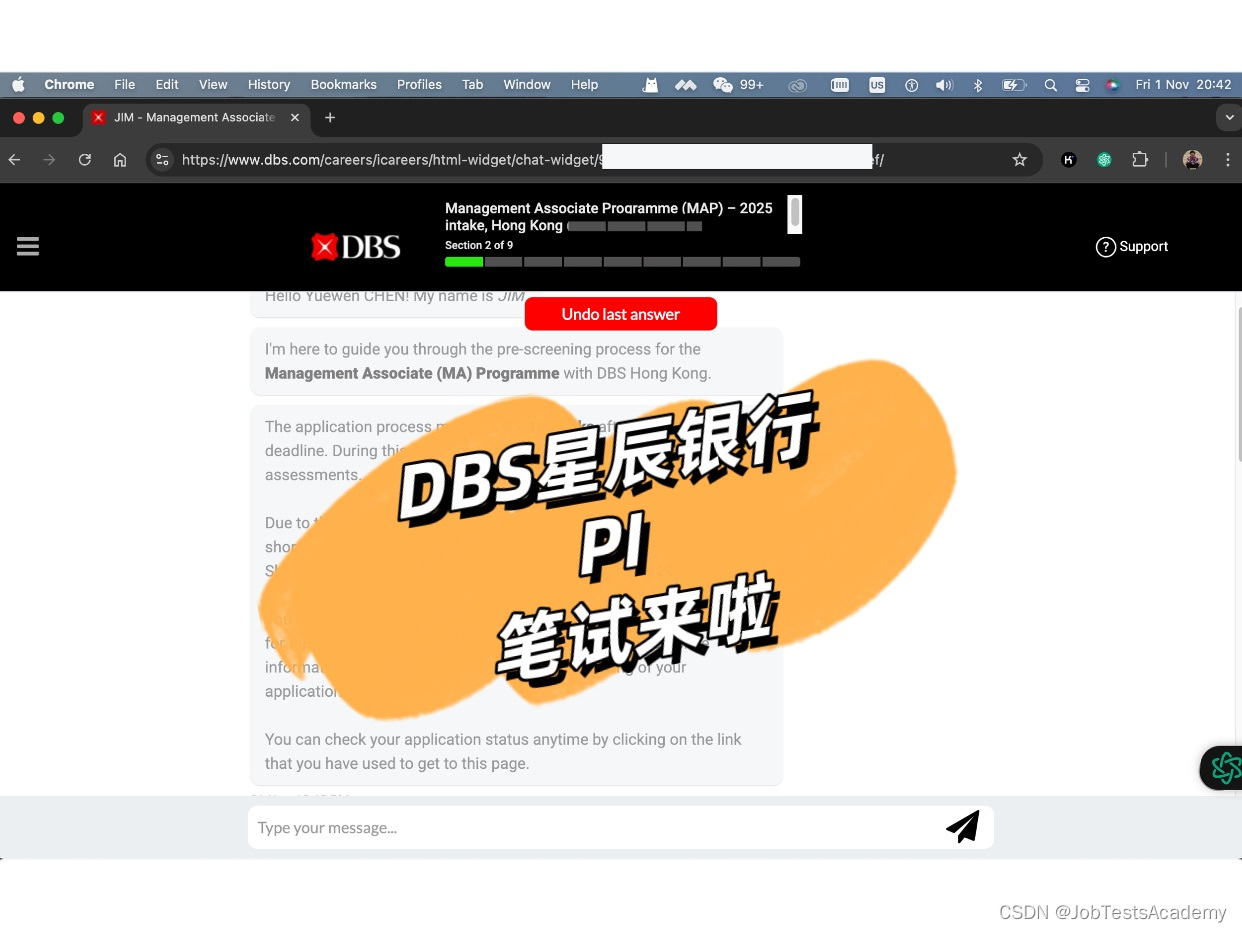Screen dimensions: 1242x932
Task: Open the Help menu
Action: pos(584,85)
